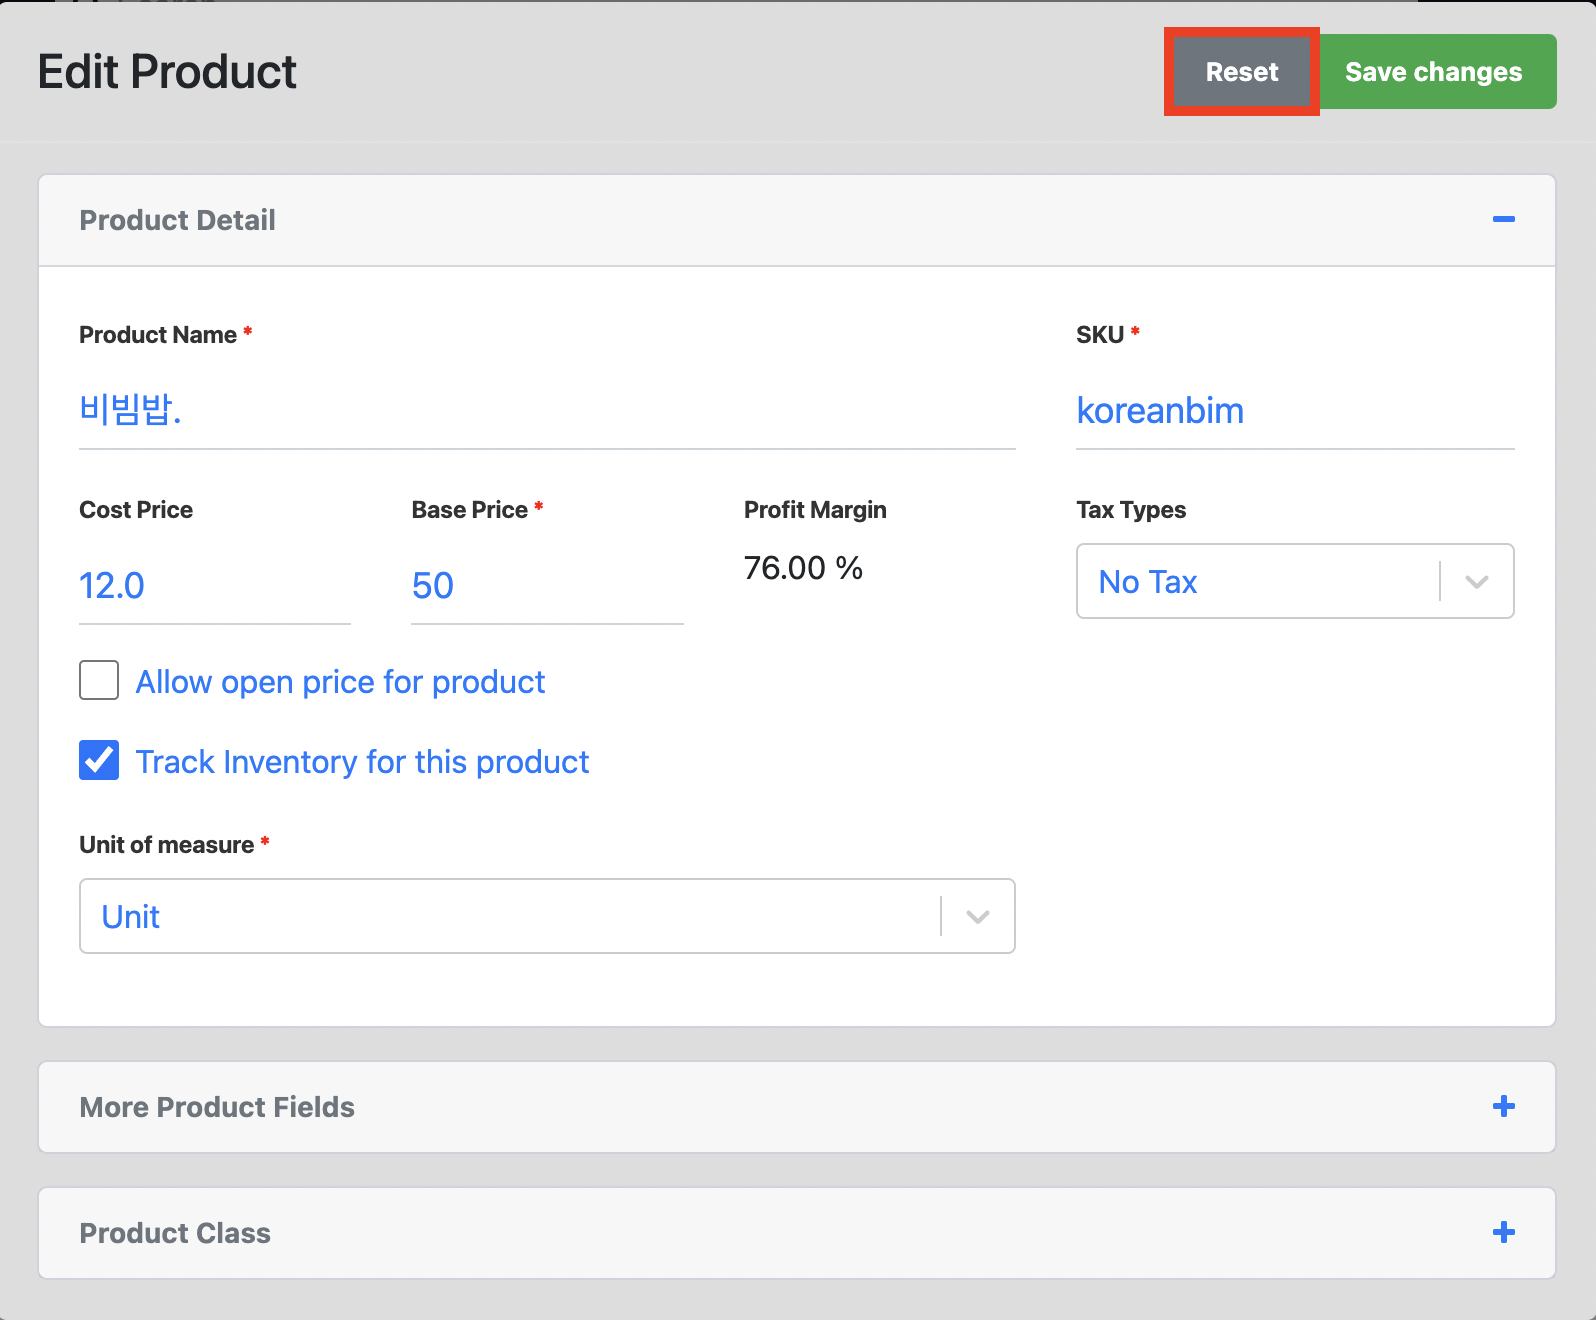Viewport: 1596px width, 1320px height.
Task: Expand Product Class plus icon
Action: (1503, 1232)
